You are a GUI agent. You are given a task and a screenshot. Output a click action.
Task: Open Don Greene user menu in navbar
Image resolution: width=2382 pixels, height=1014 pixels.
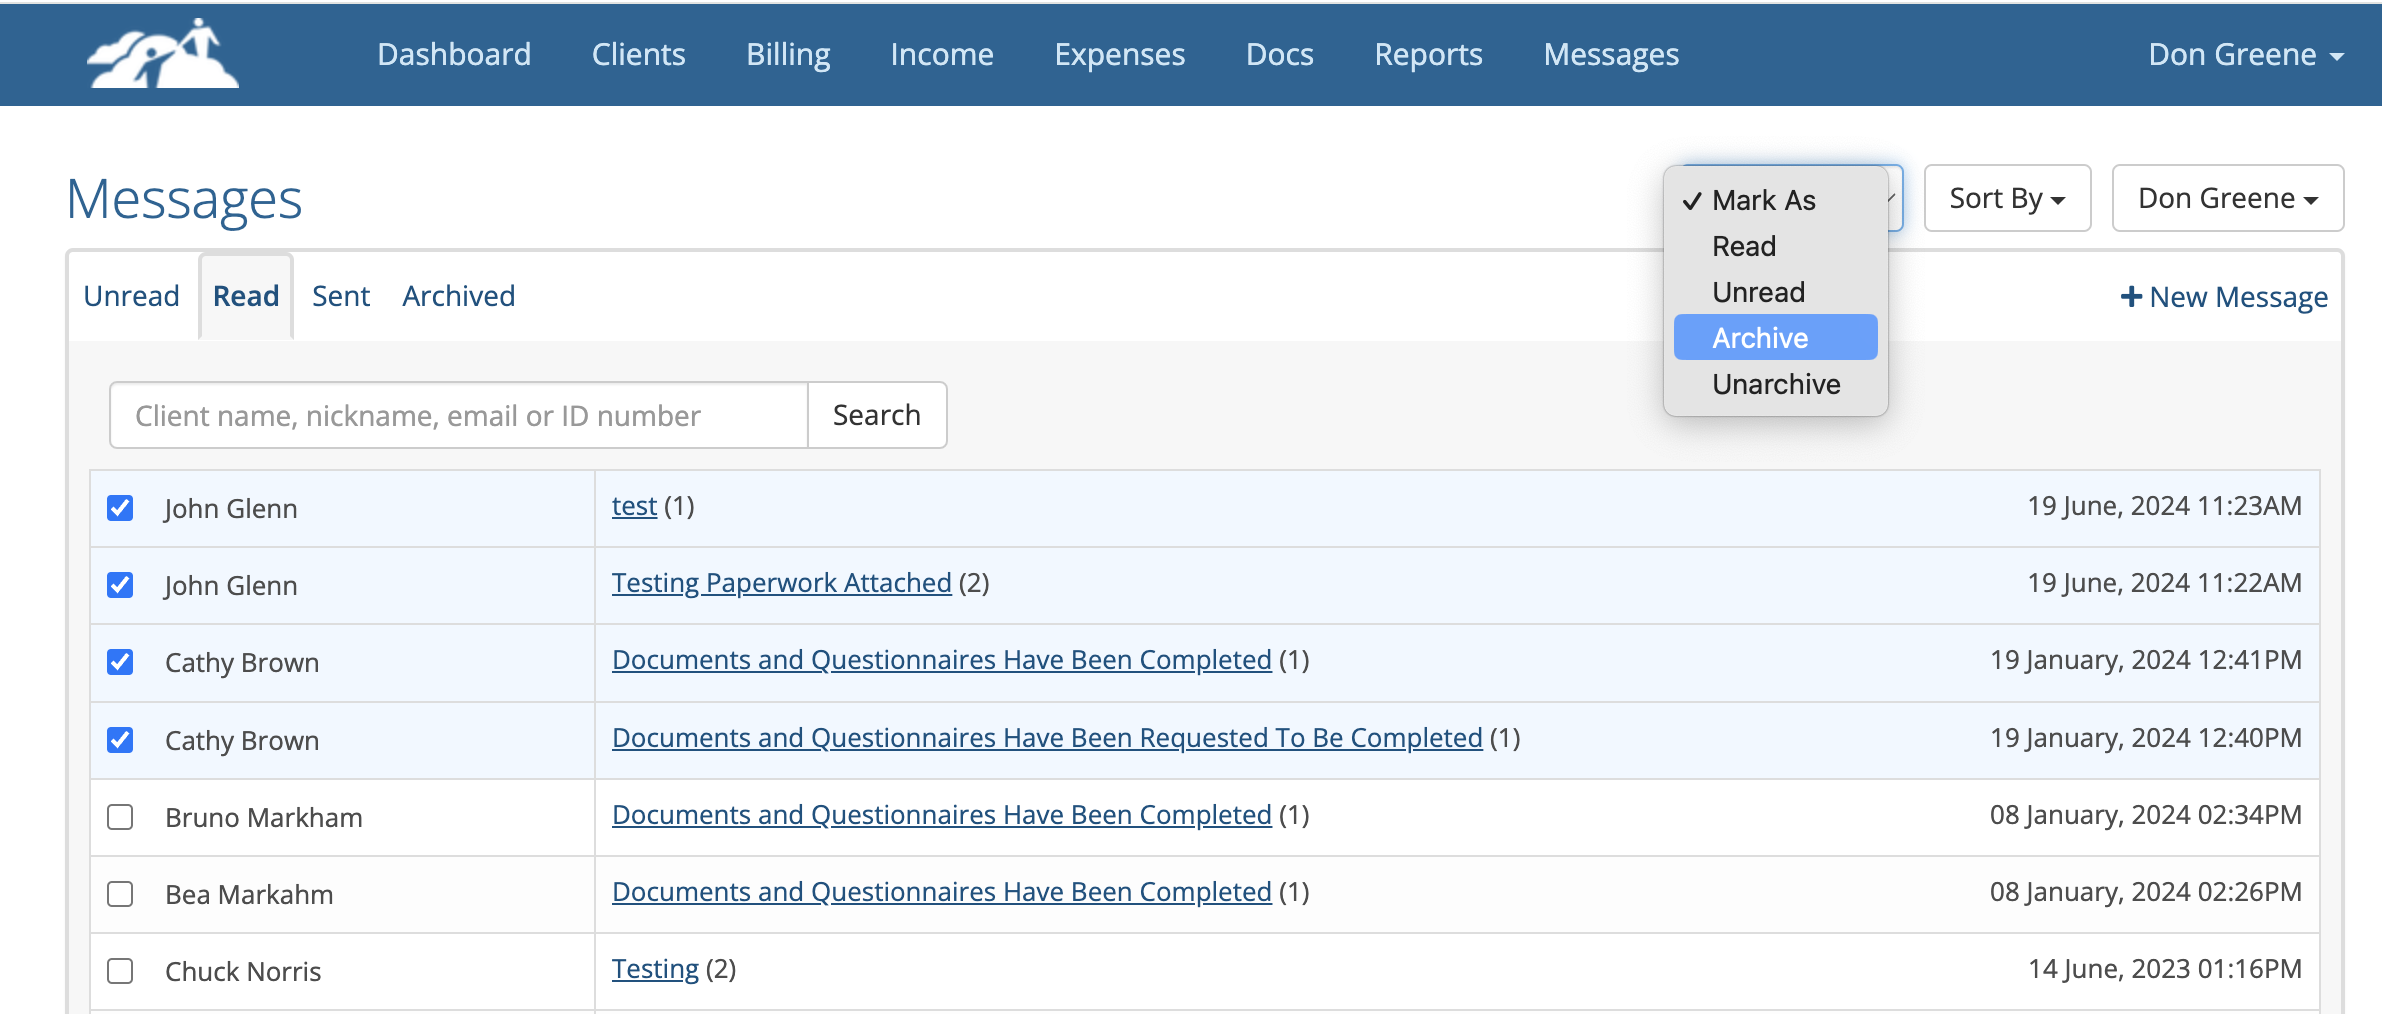pos(2245,54)
